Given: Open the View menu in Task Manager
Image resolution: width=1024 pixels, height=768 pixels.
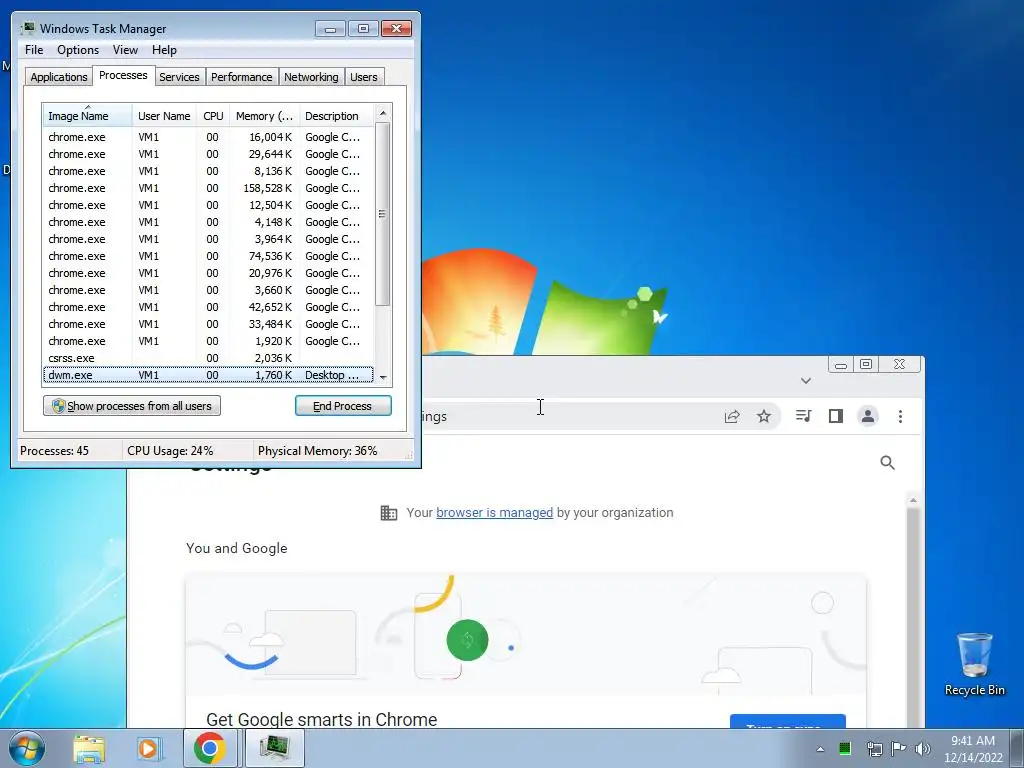Looking at the screenshot, I should point(125,50).
